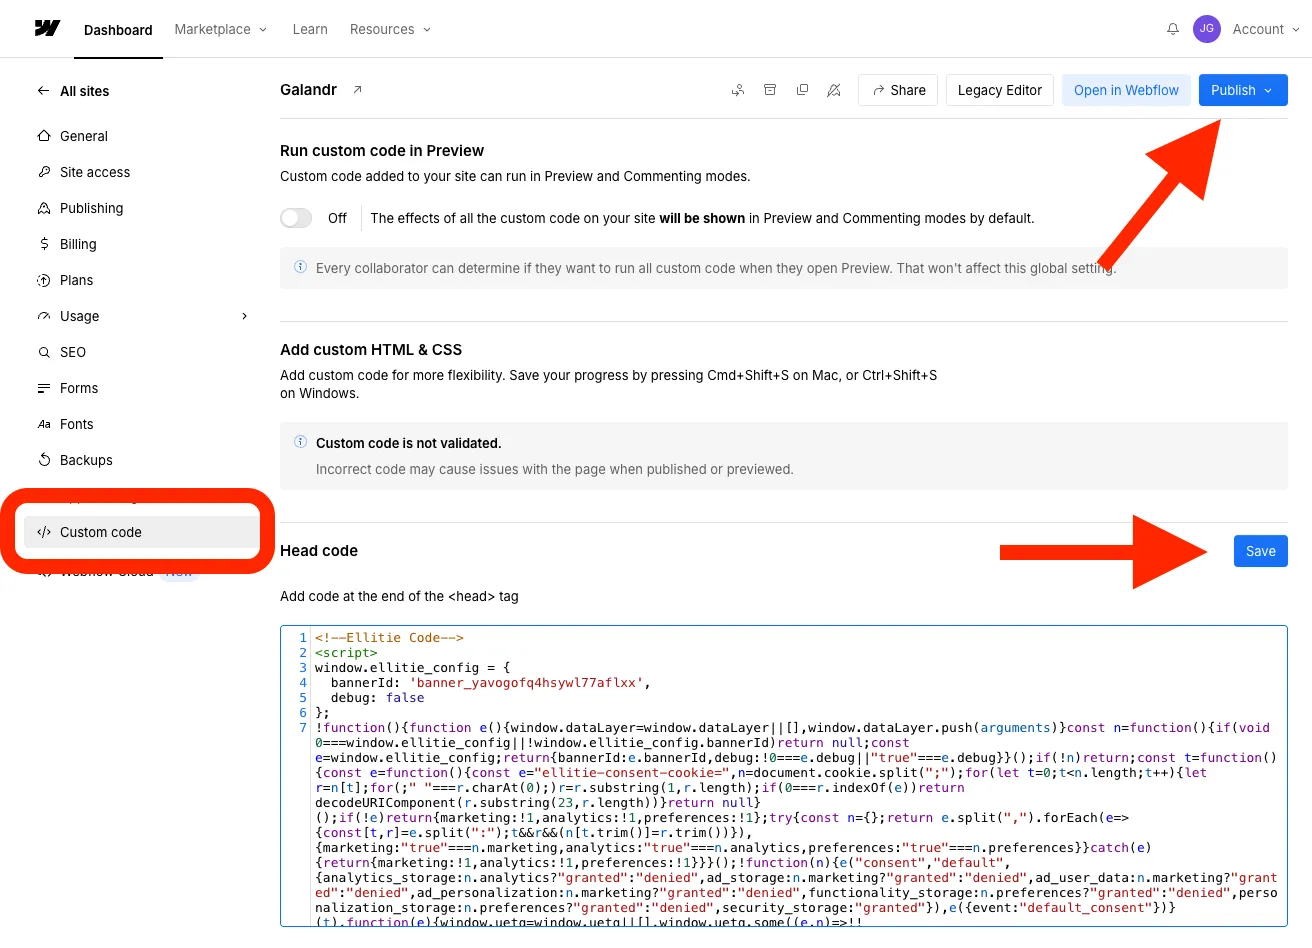The height and width of the screenshot is (948, 1312).
Task: Open the archive site icon
Action: pos(770,89)
